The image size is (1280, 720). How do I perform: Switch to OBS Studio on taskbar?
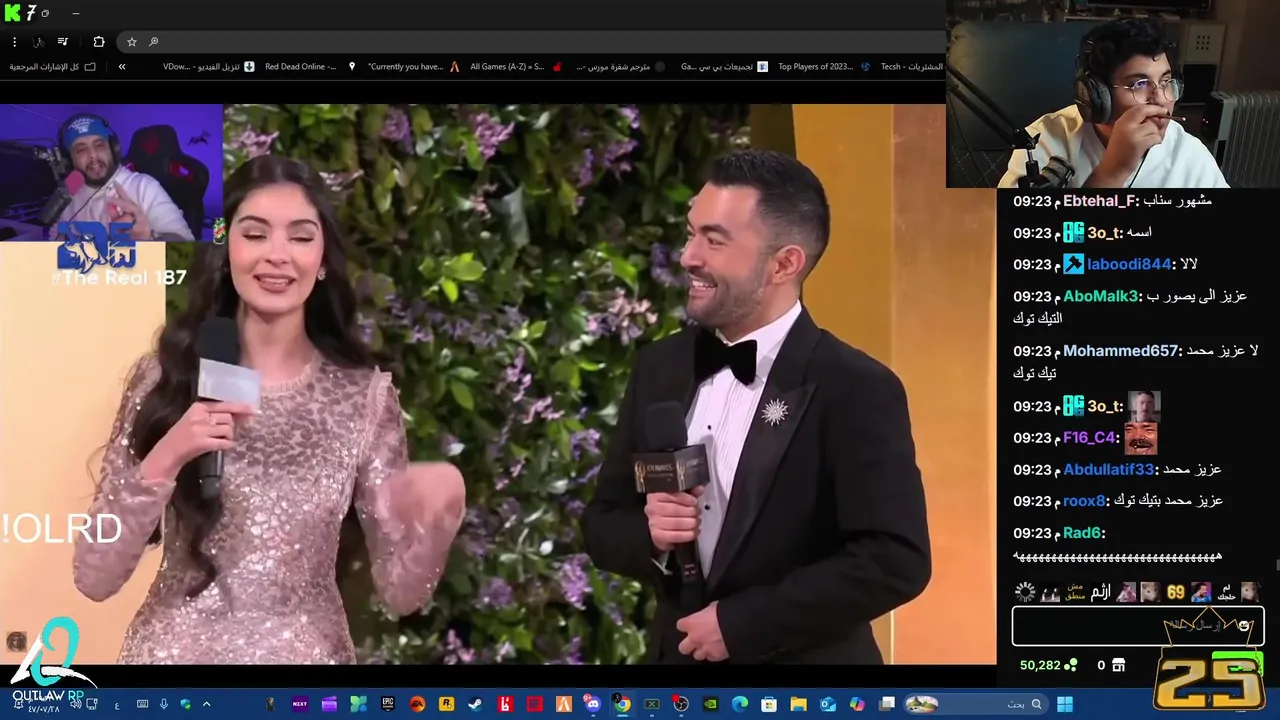coord(681,704)
